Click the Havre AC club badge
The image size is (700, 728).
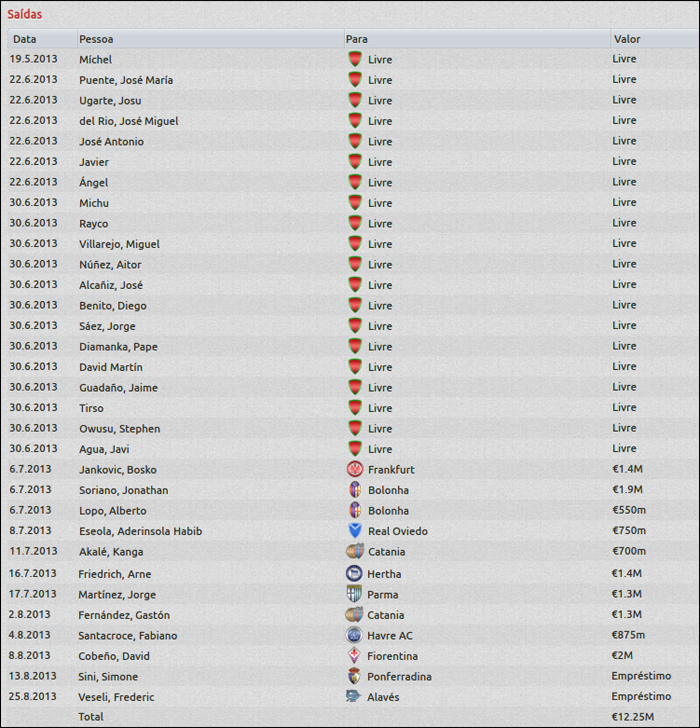(x=354, y=635)
